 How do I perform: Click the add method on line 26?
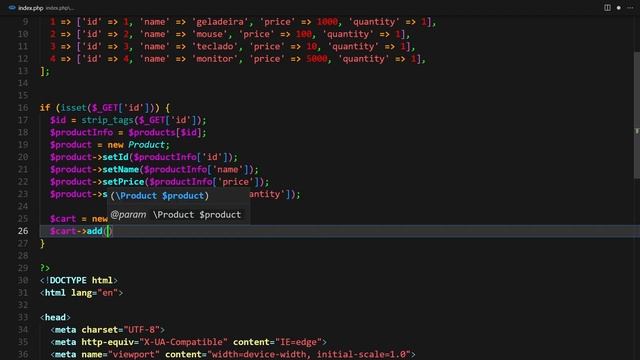tap(94, 231)
